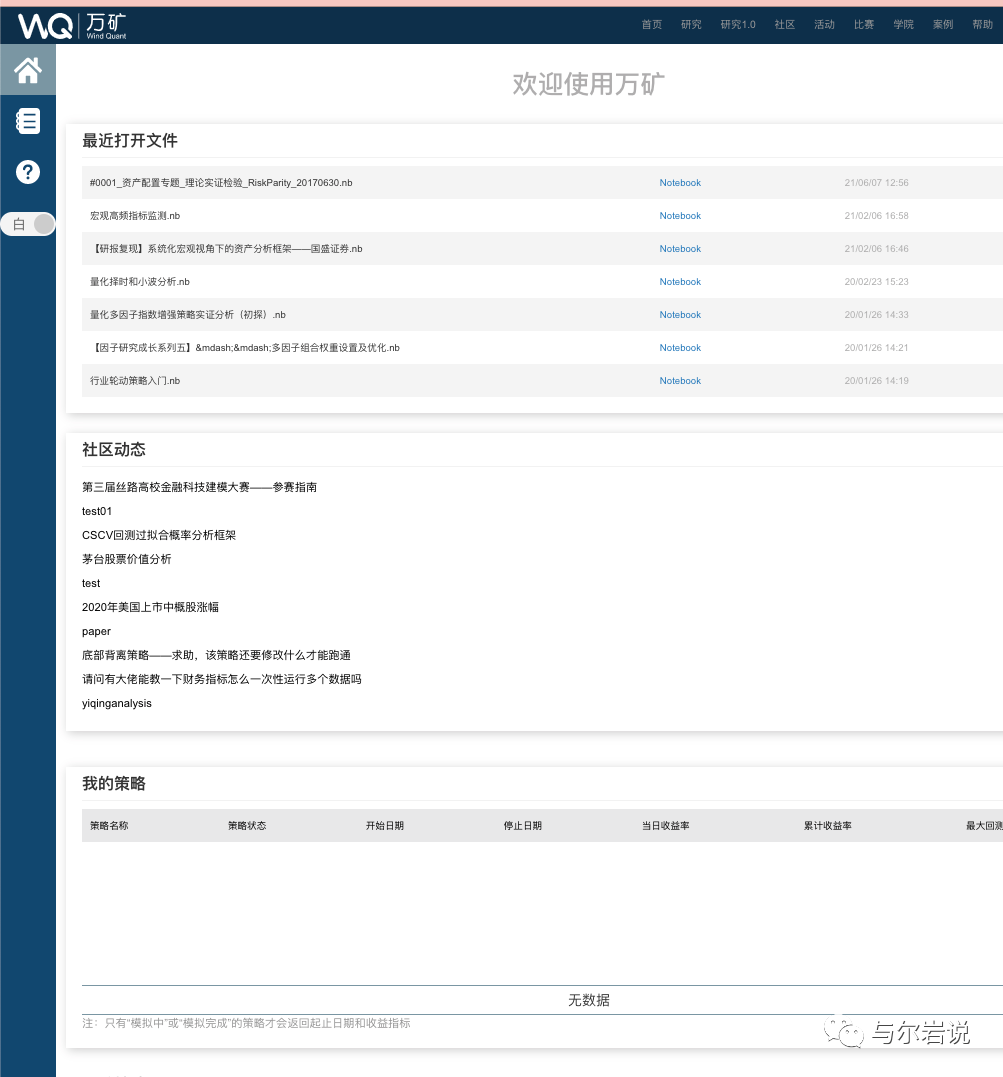Click the home icon in sidebar

(27, 69)
